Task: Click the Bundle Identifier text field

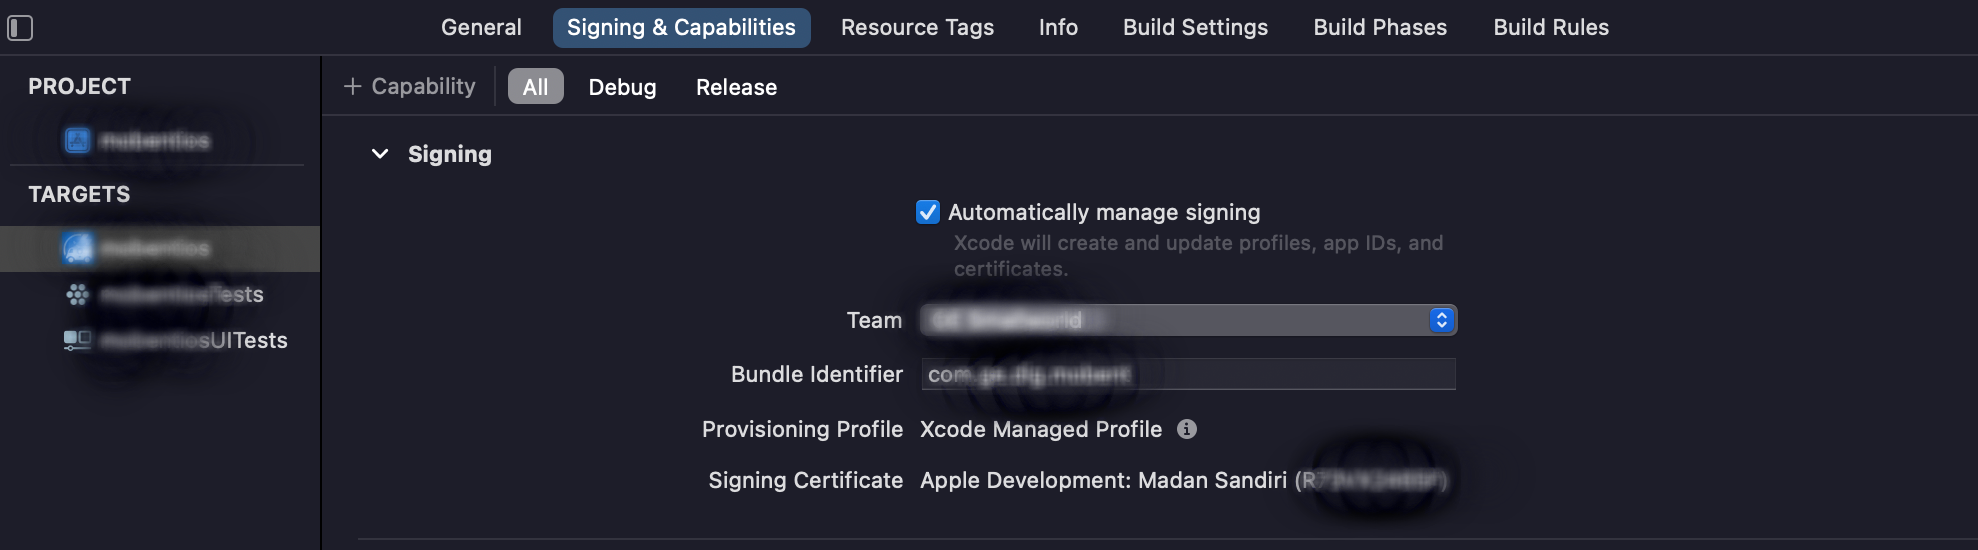Action: pos(1188,374)
